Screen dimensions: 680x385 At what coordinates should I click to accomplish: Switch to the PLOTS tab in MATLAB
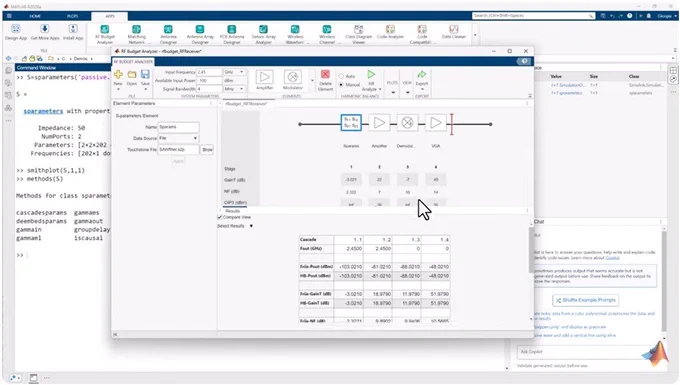[x=72, y=16]
